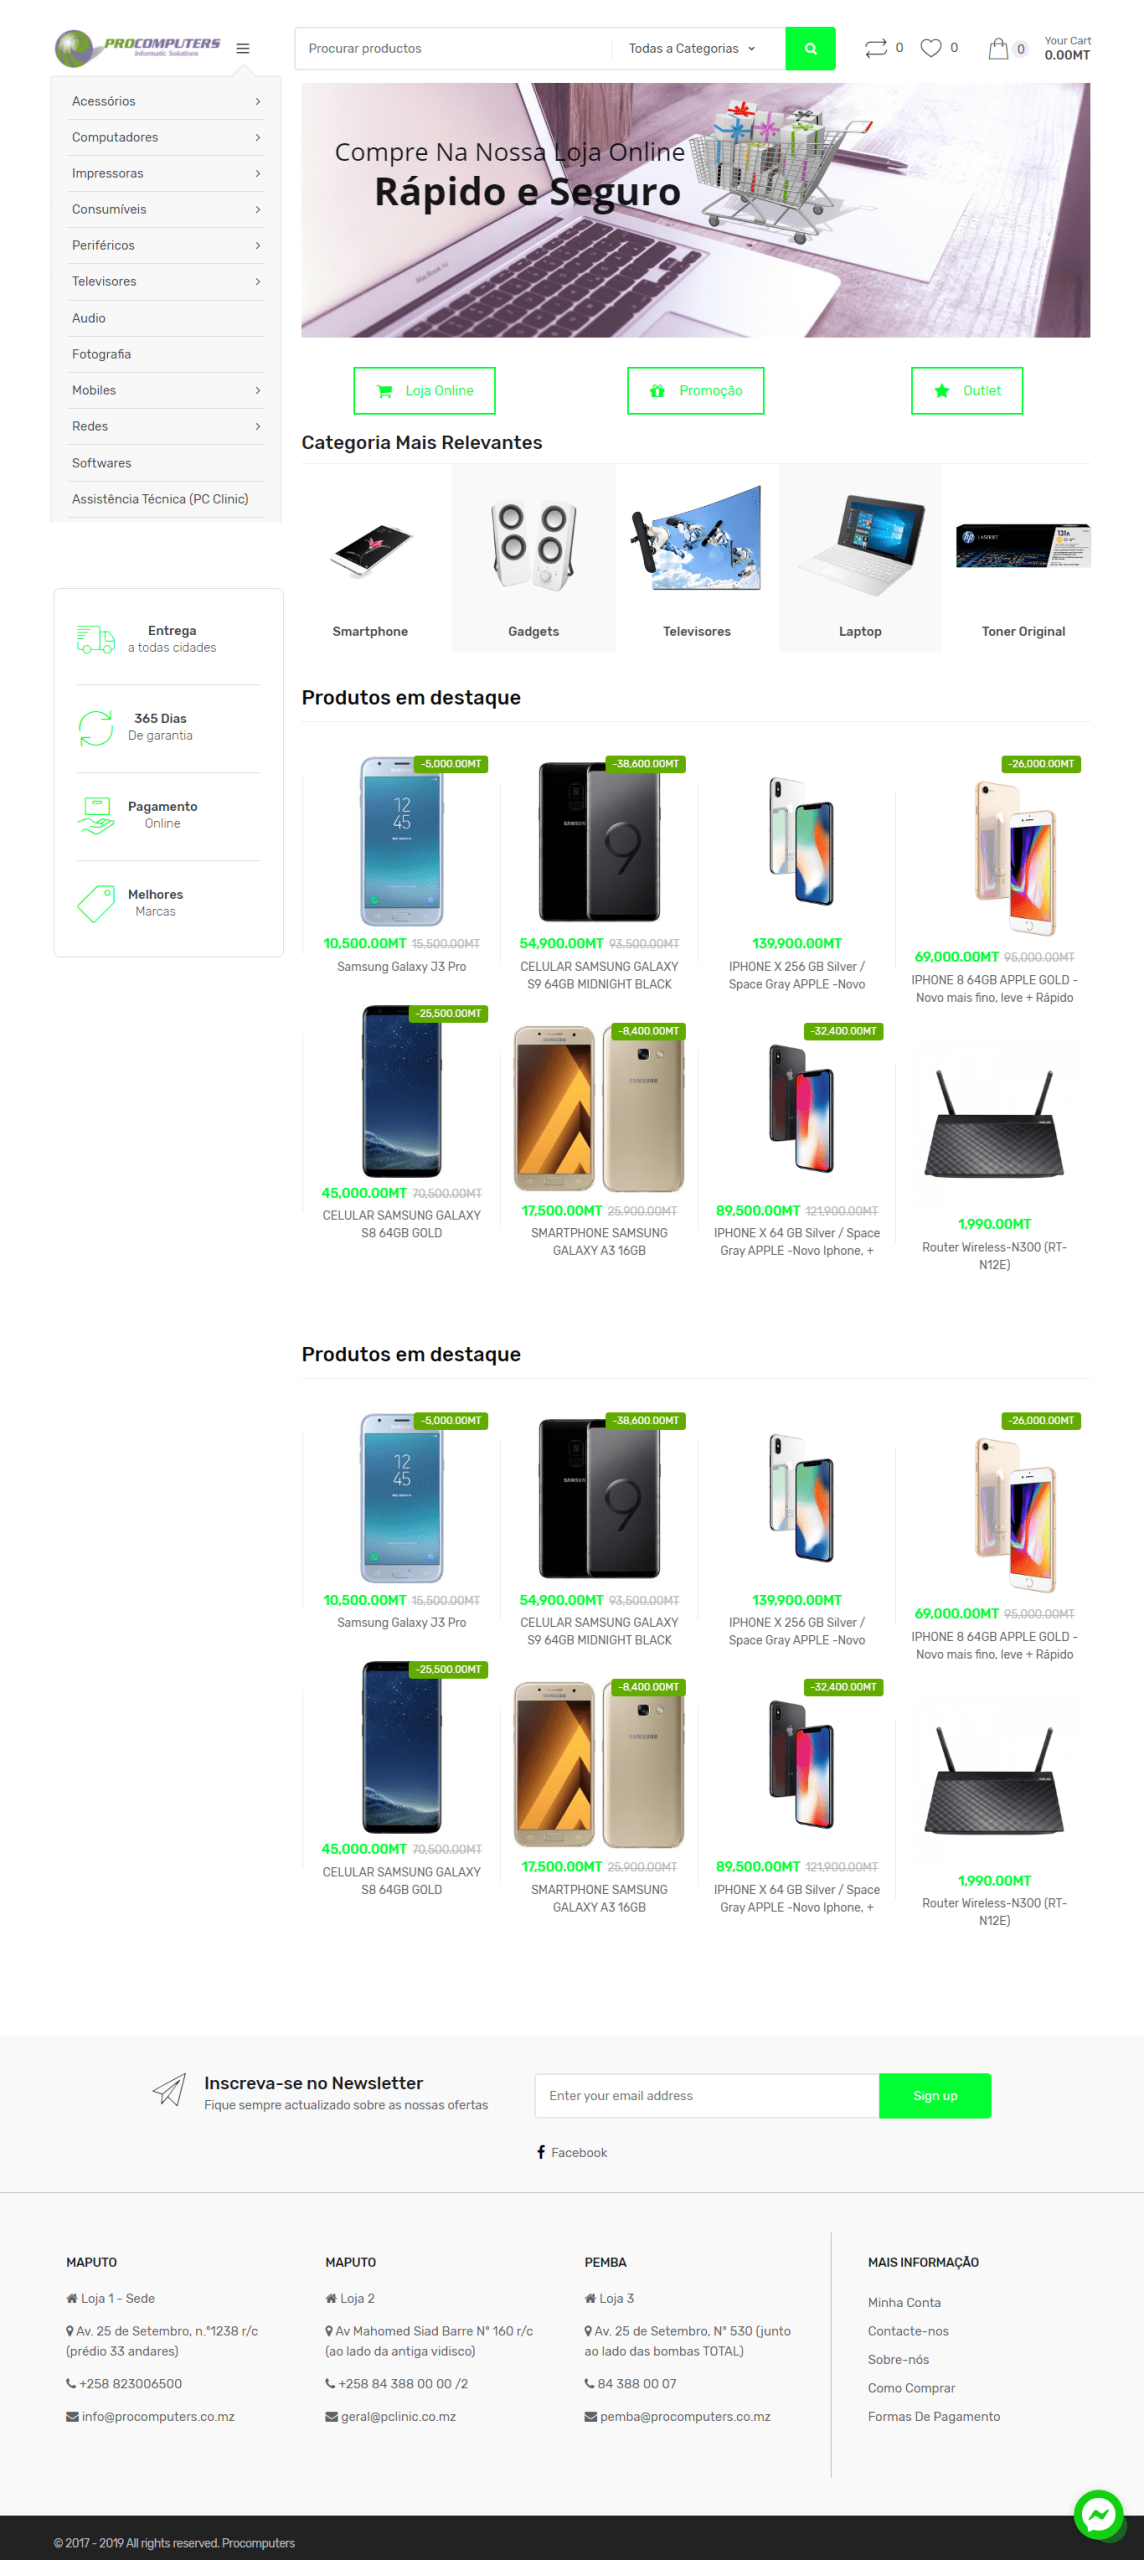Open the shopping cart bag icon
This screenshot has width=1144, height=2560.
pyautogui.click(x=998, y=48)
